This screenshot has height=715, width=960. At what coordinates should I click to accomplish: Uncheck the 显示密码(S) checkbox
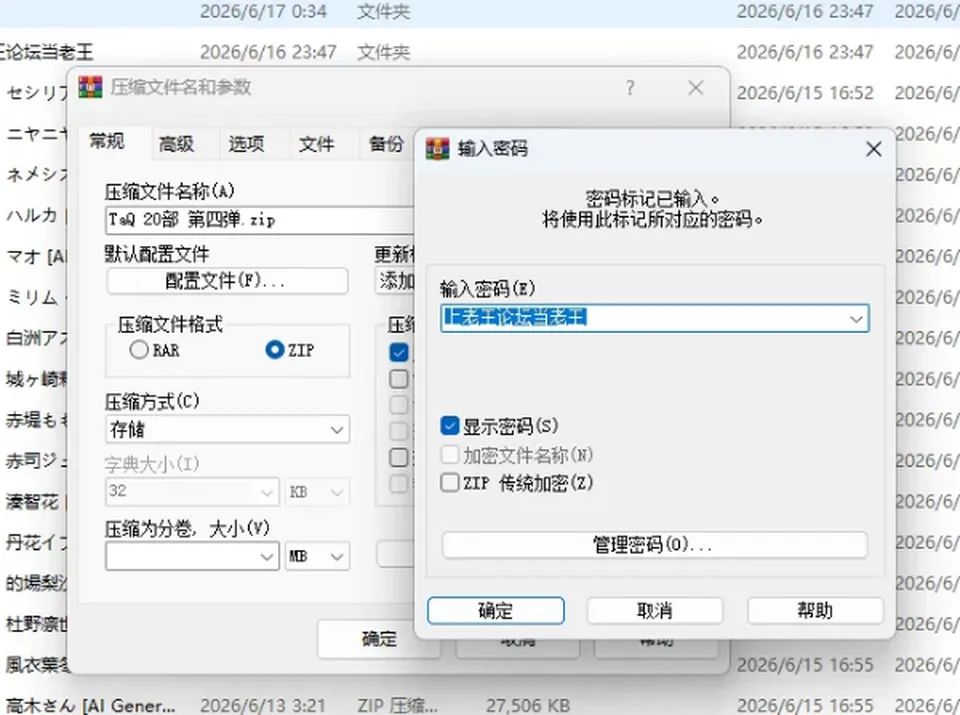(449, 426)
